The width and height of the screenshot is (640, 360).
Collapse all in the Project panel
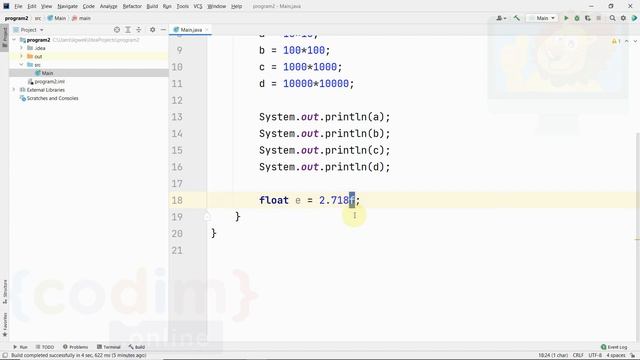coord(139,30)
